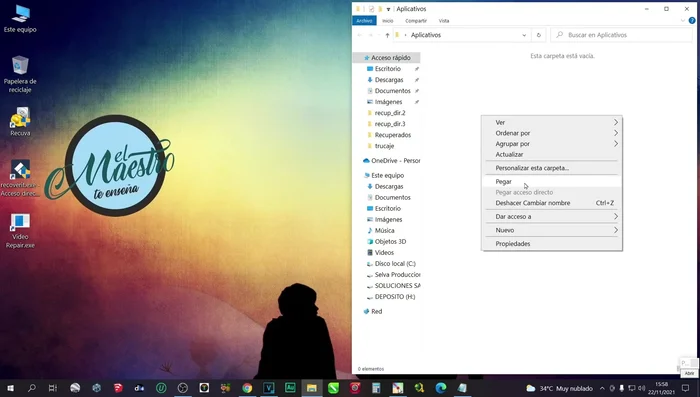Select the Recuva desktop shortcut
The width and height of the screenshot is (700, 397).
coord(20,121)
